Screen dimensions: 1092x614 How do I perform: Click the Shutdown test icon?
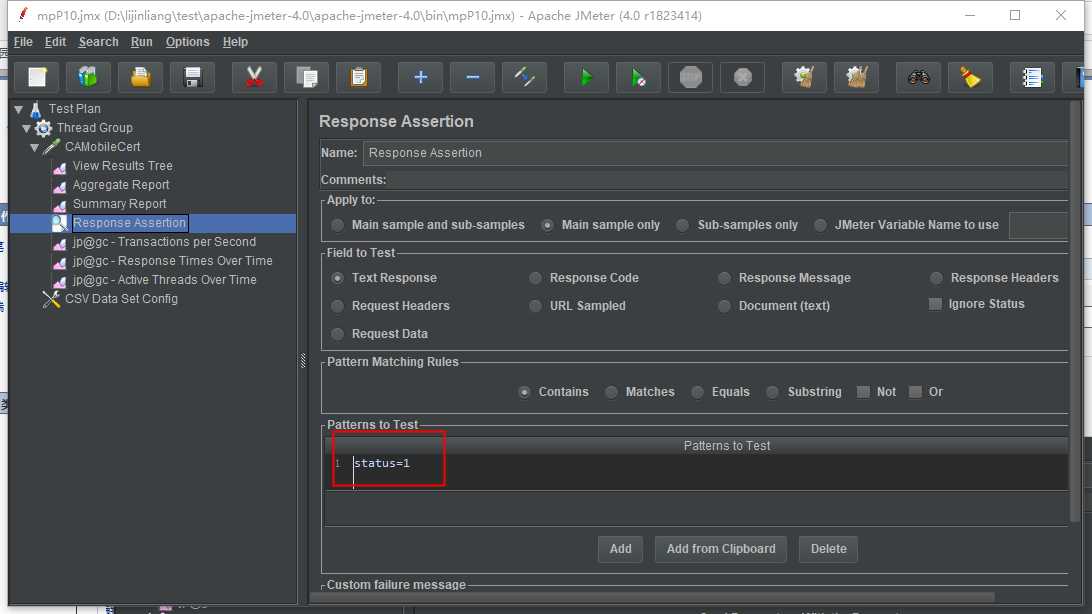pyautogui.click(x=742, y=77)
